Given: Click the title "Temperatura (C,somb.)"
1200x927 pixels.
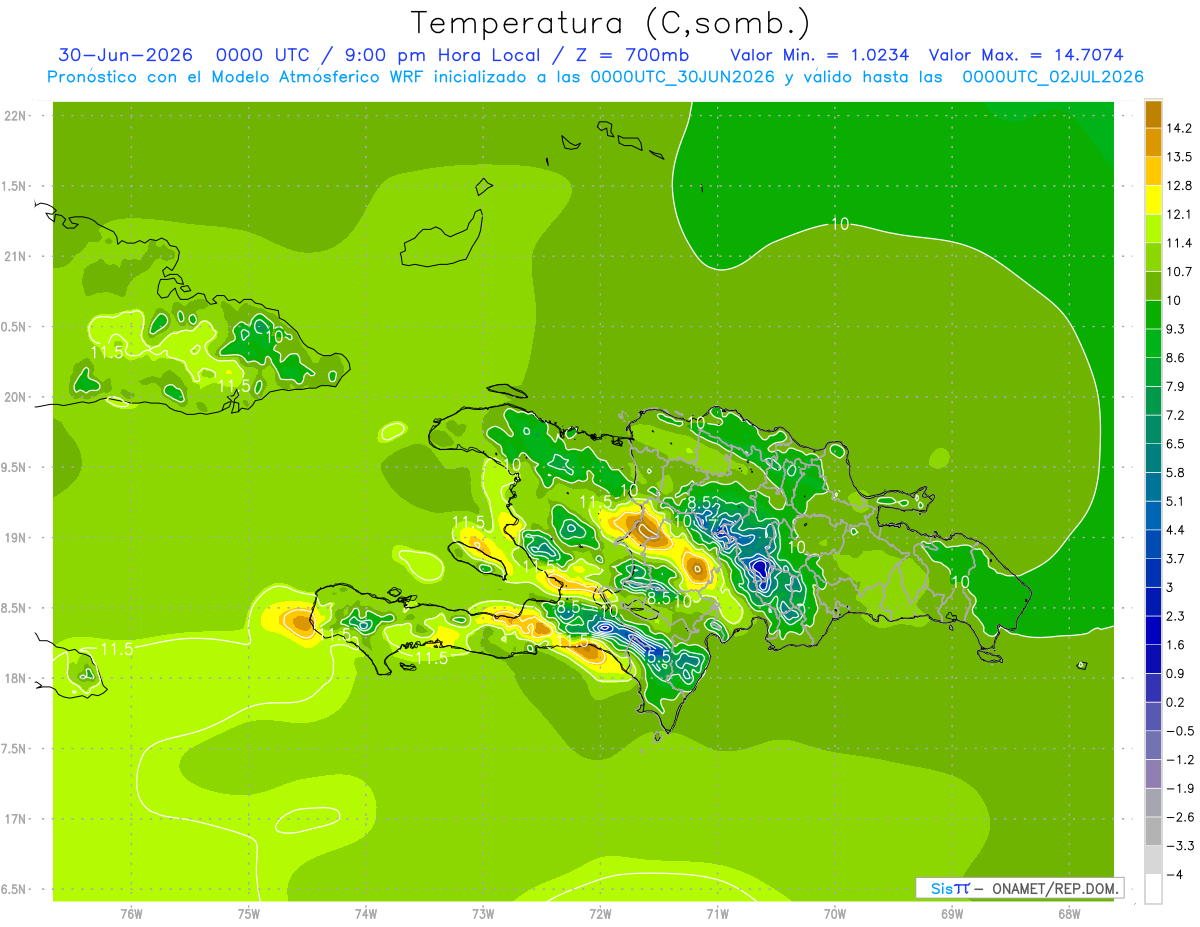Looking at the screenshot, I should click(x=611, y=23).
